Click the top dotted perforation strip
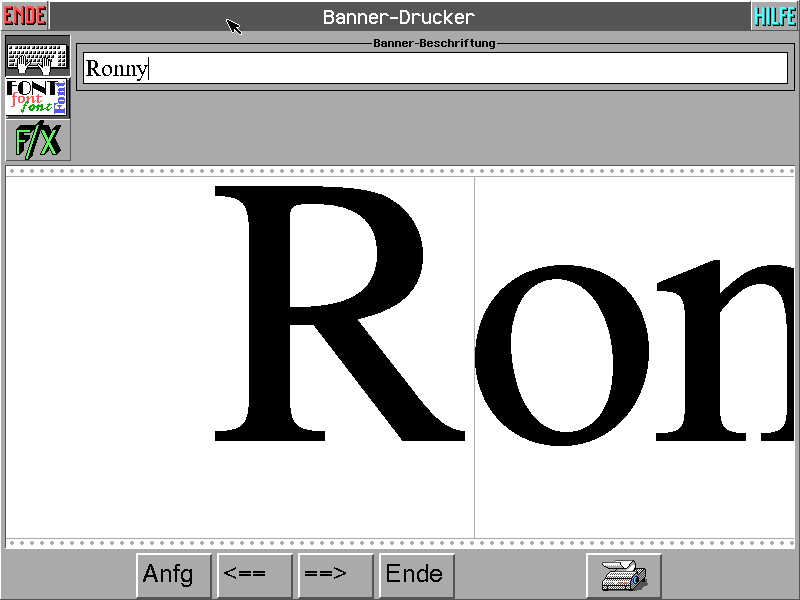This screenshot has height=600, width=800. 400,171
